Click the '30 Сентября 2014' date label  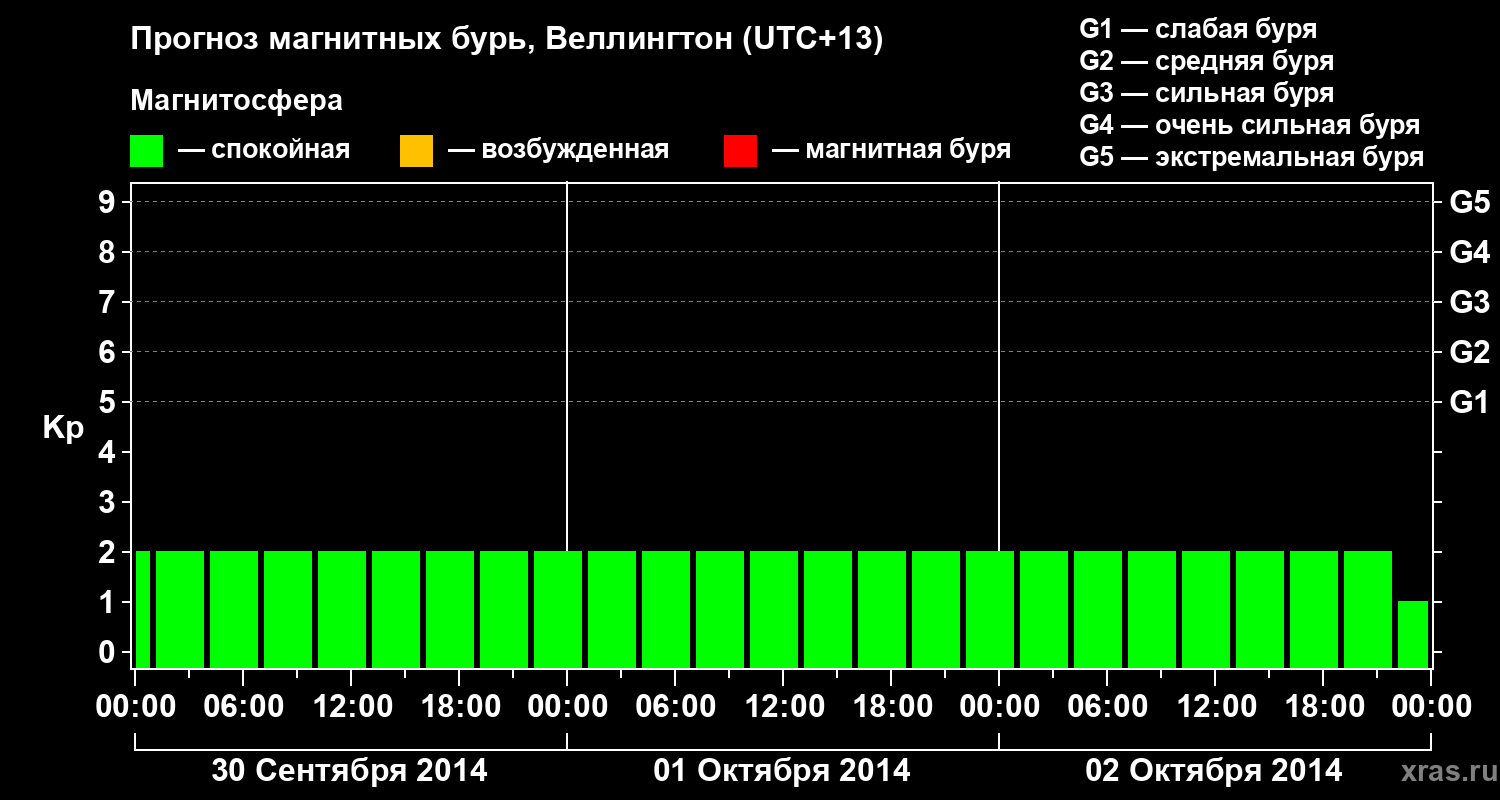(350, 771)
